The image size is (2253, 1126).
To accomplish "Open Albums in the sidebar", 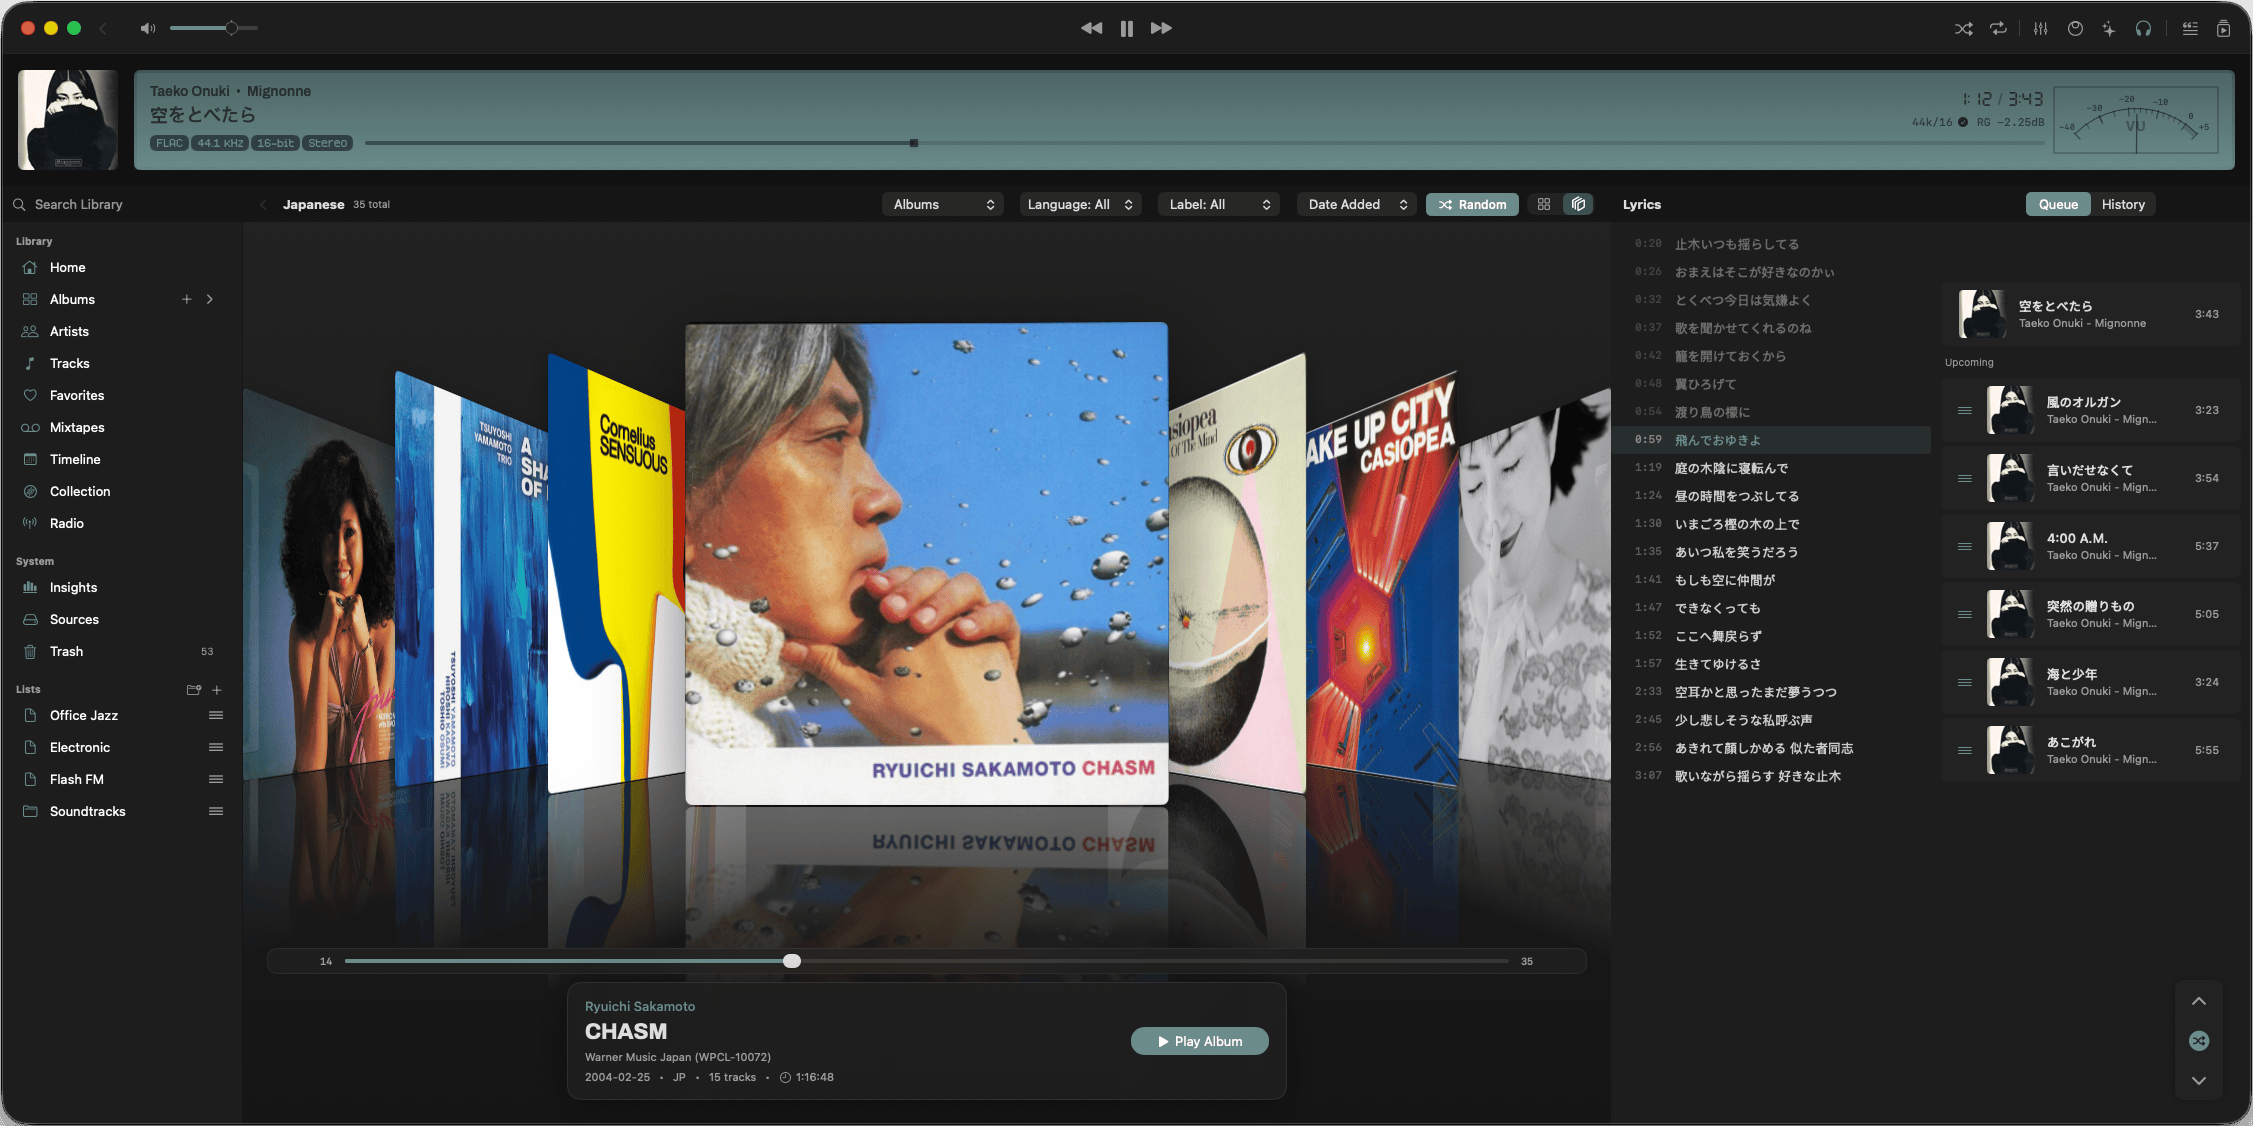I will tap(72, 299).
